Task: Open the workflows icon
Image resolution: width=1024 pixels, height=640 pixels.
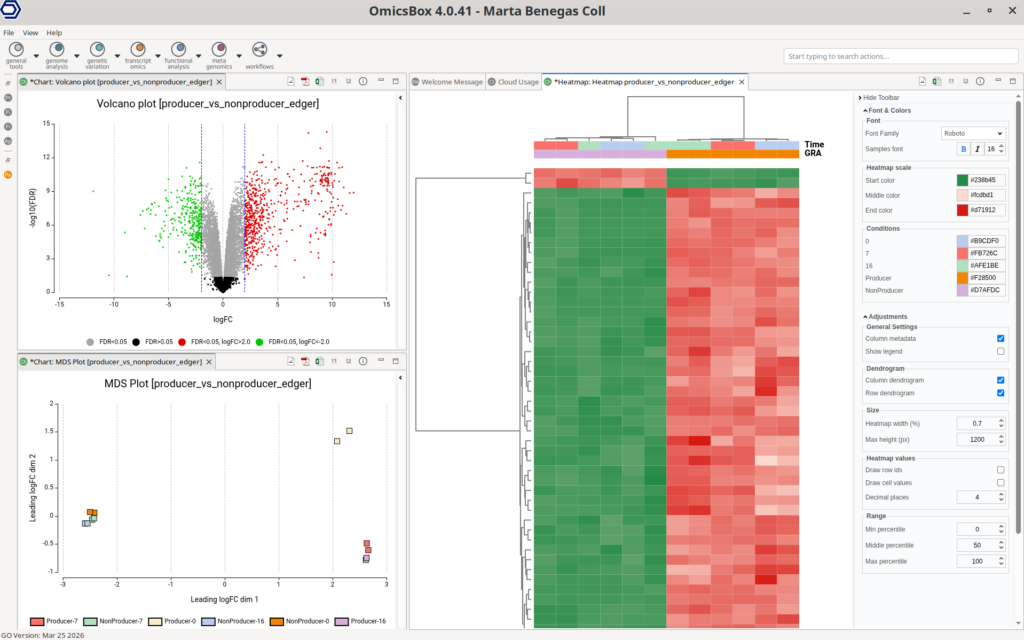Action: [x=260, y=50]
